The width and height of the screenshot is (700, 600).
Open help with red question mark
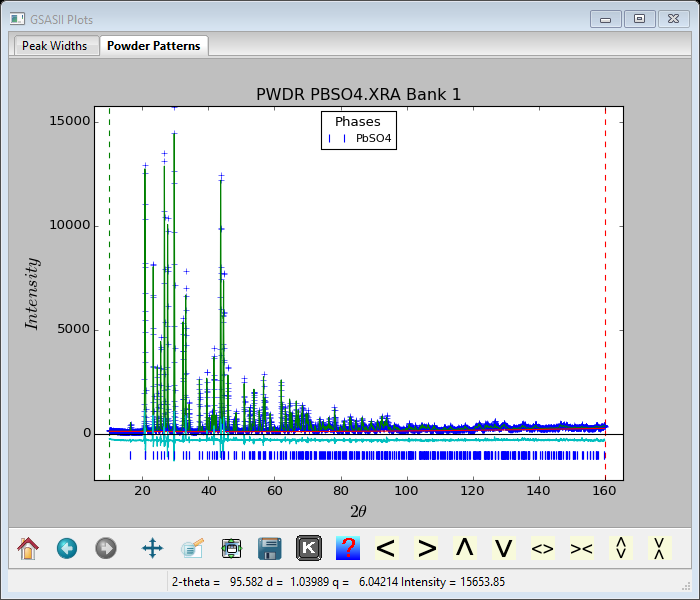click(x=348, y=548)
